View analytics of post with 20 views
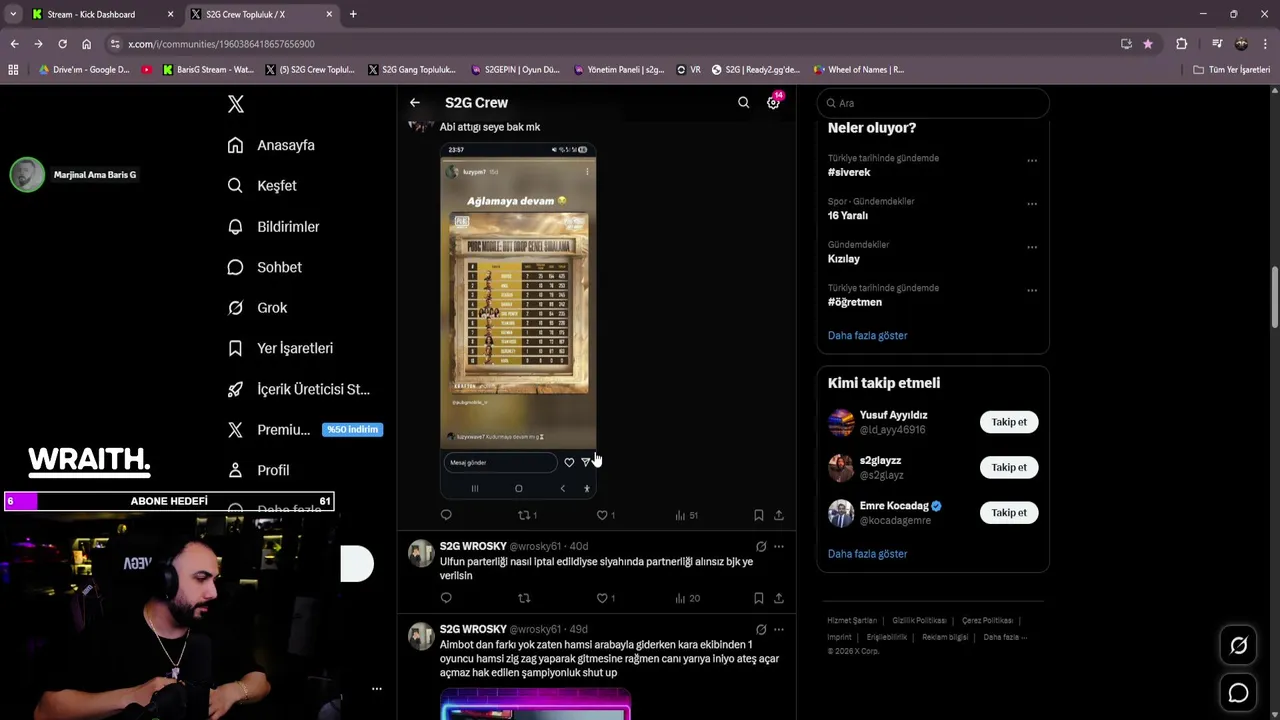The height and width of the screenshot is (720, 1280). pyautogui.click(x=687, y=598)
